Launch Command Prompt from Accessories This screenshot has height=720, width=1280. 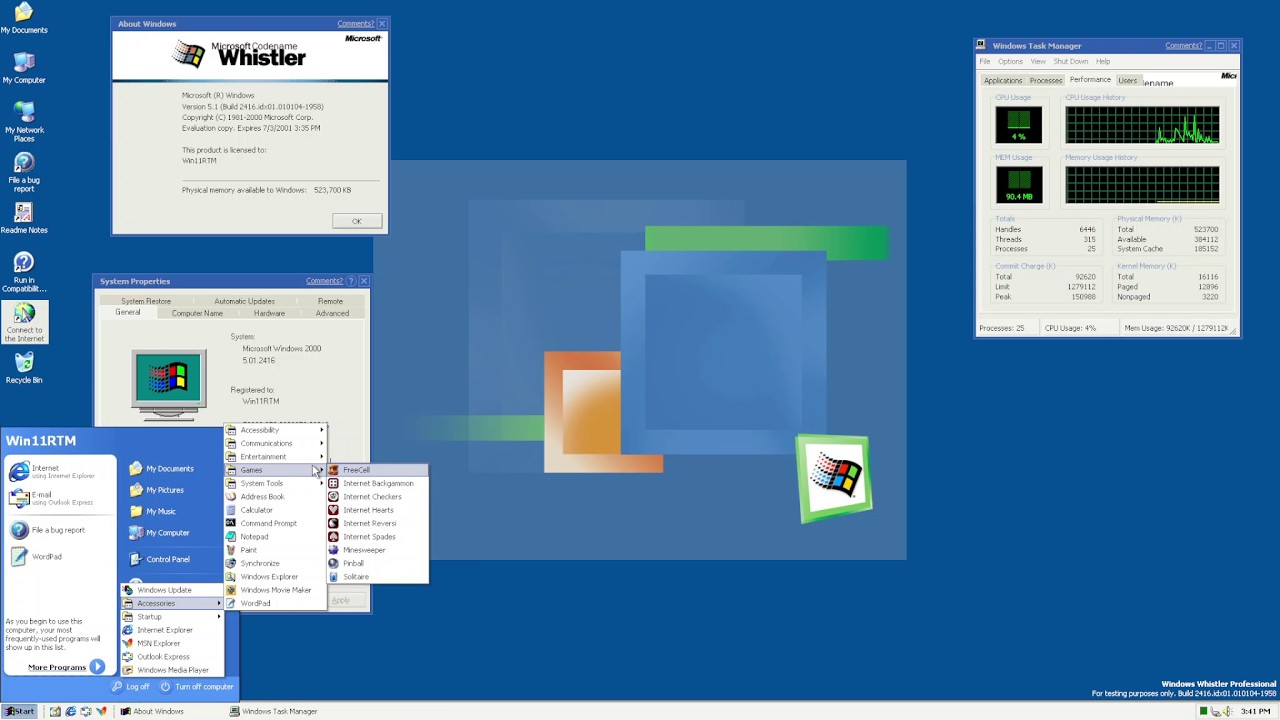[275, 523]
